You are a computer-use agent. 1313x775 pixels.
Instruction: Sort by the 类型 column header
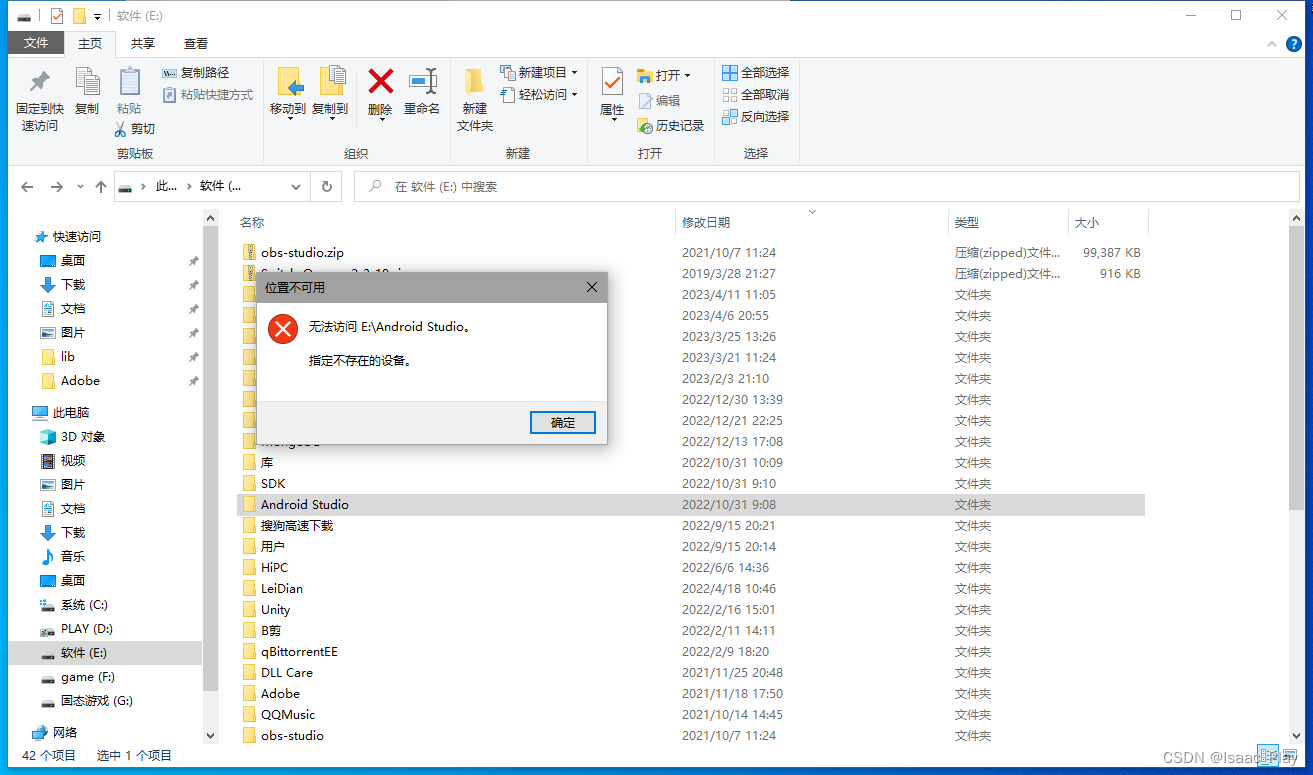click(967, 223)
